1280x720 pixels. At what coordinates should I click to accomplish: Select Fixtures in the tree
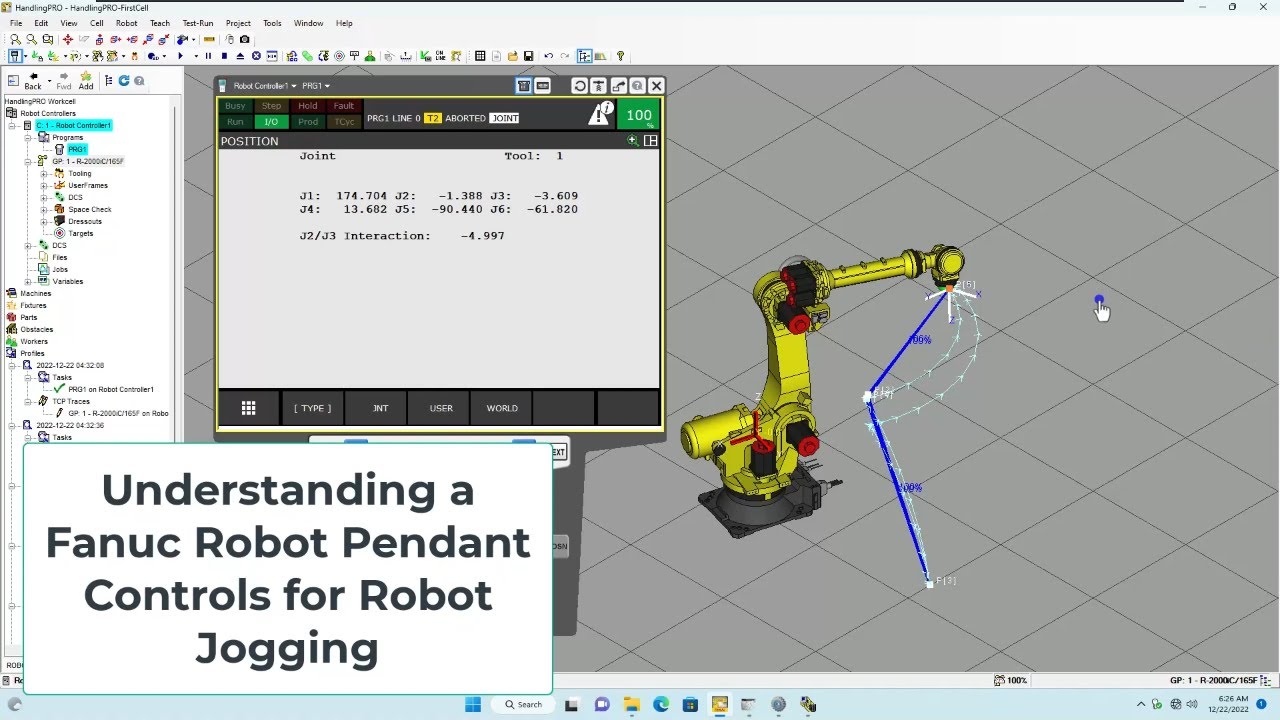coord(33,305)
